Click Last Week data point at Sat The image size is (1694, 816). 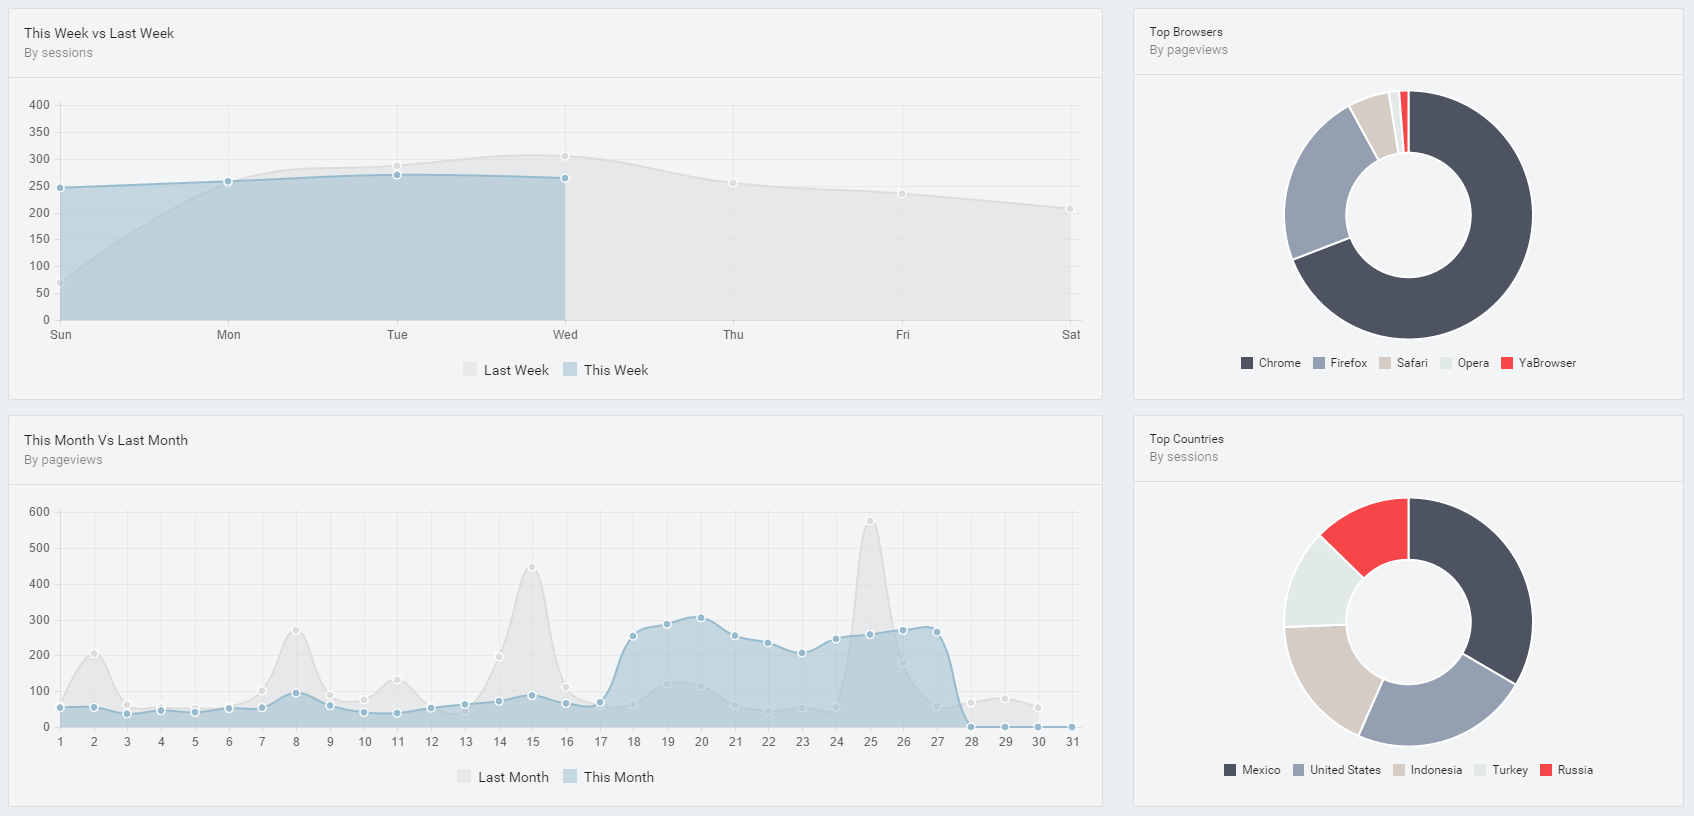[1070, 209]
